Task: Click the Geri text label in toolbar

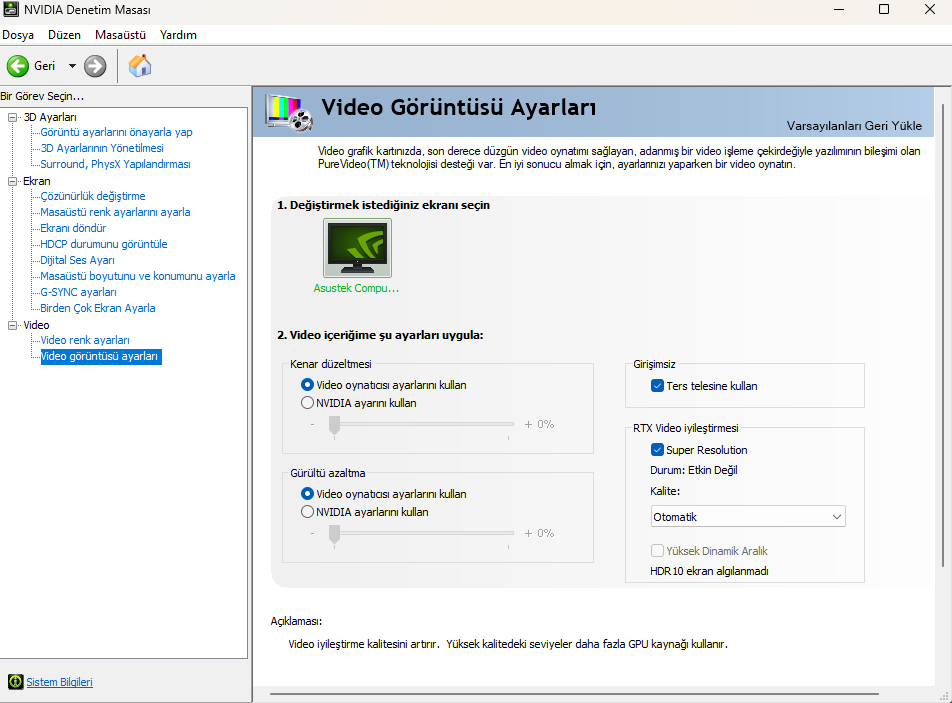Action: coord(44,66)
